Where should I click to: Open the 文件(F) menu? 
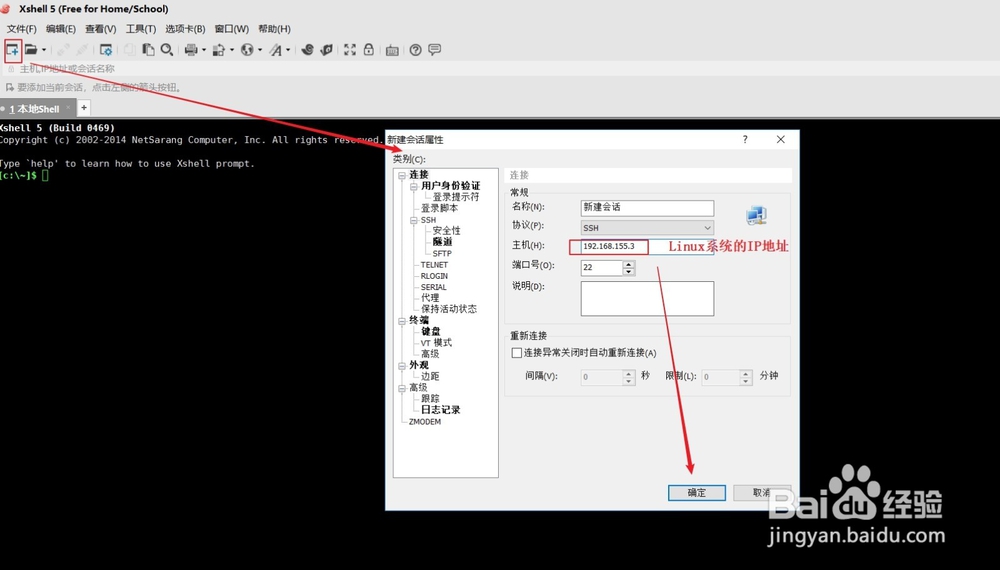pos(22,29)
